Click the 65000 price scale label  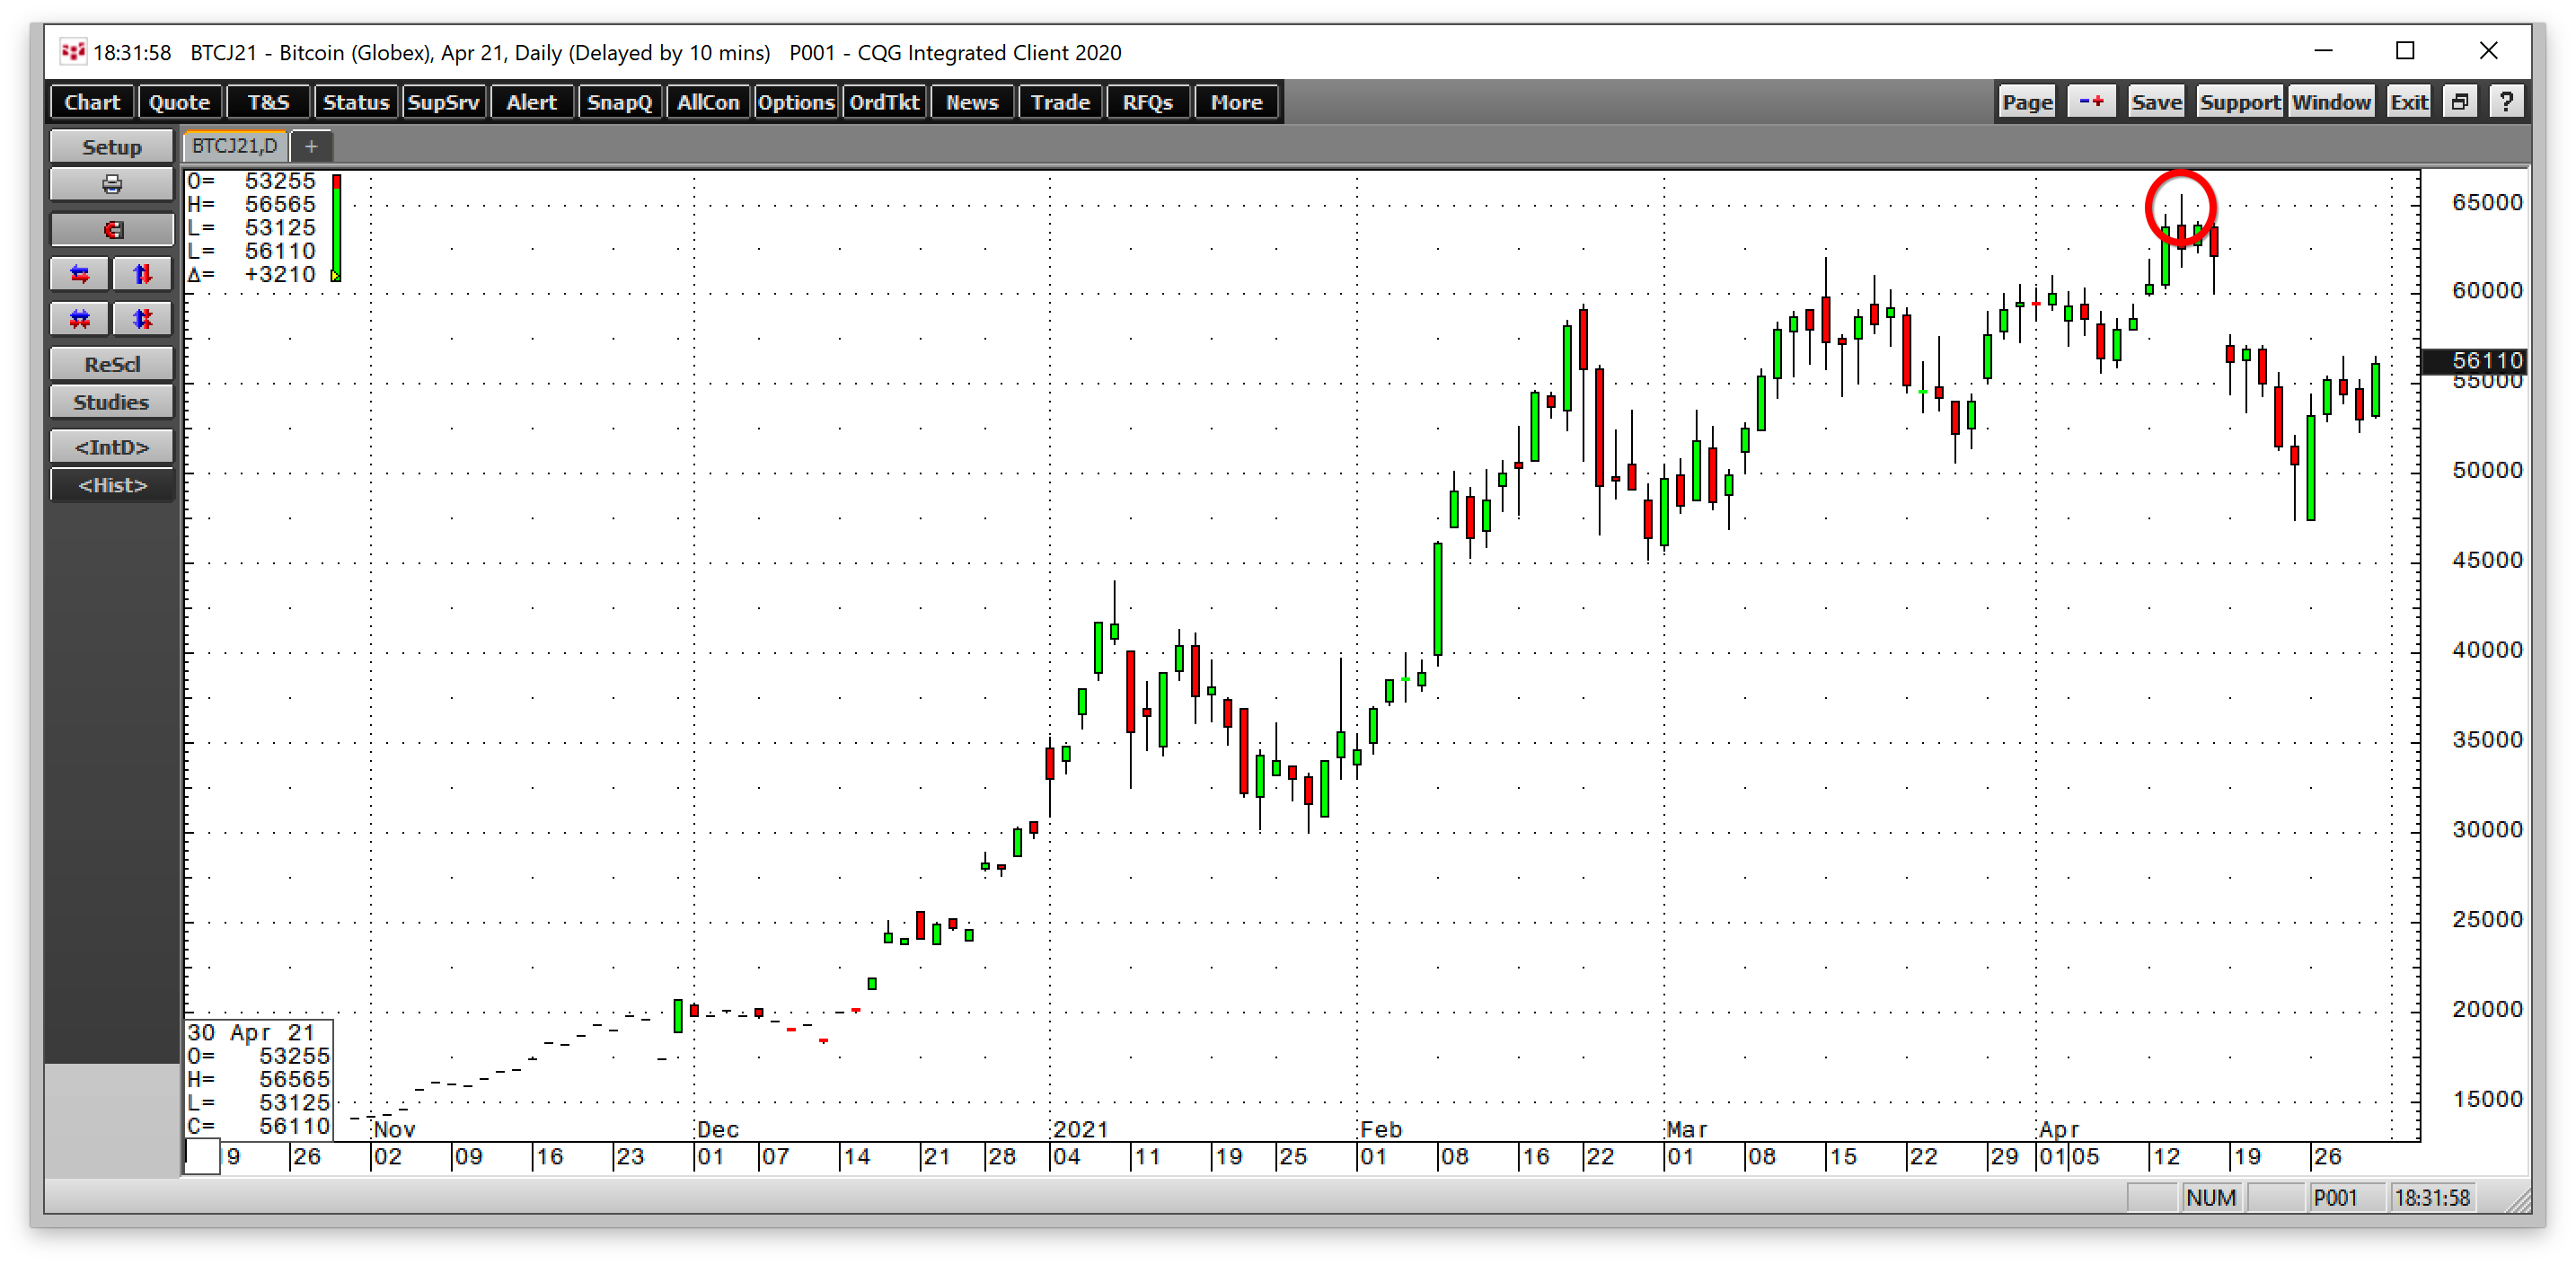click(x=2488, y=203)
